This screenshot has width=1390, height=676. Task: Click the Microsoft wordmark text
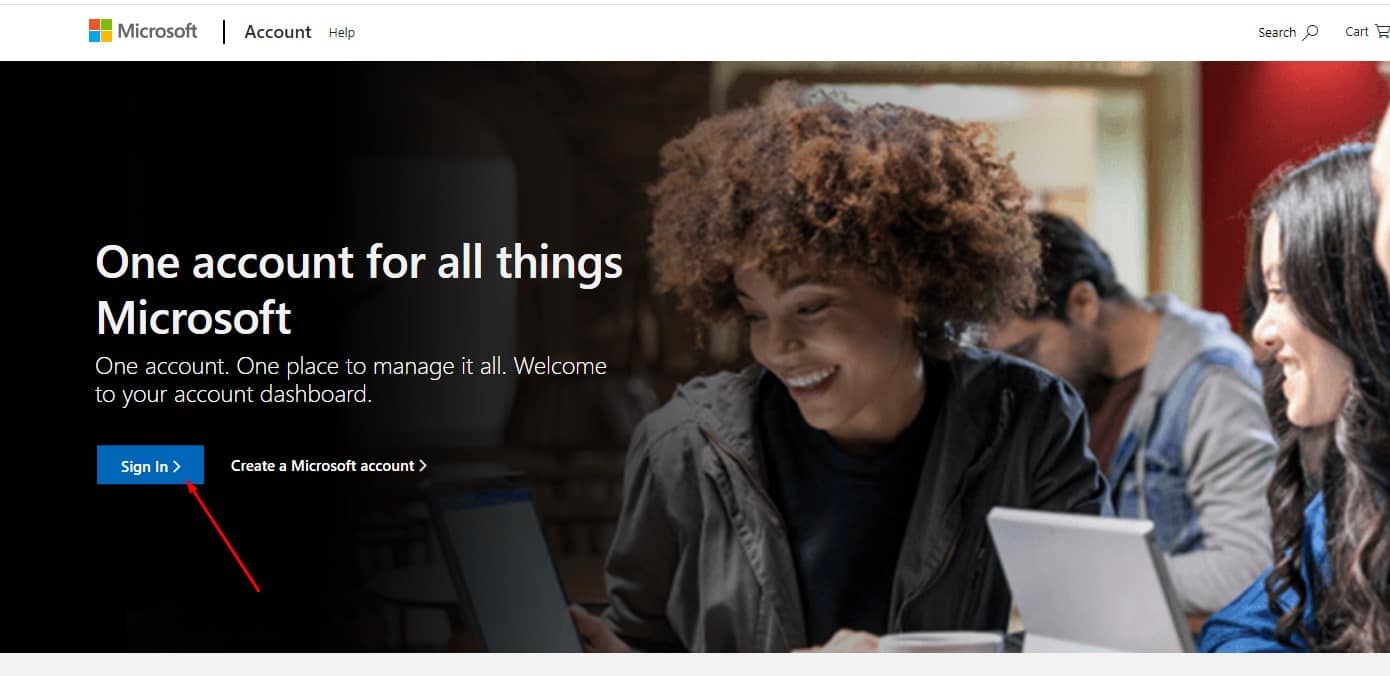pyautogui.click(x=158, y=31)
